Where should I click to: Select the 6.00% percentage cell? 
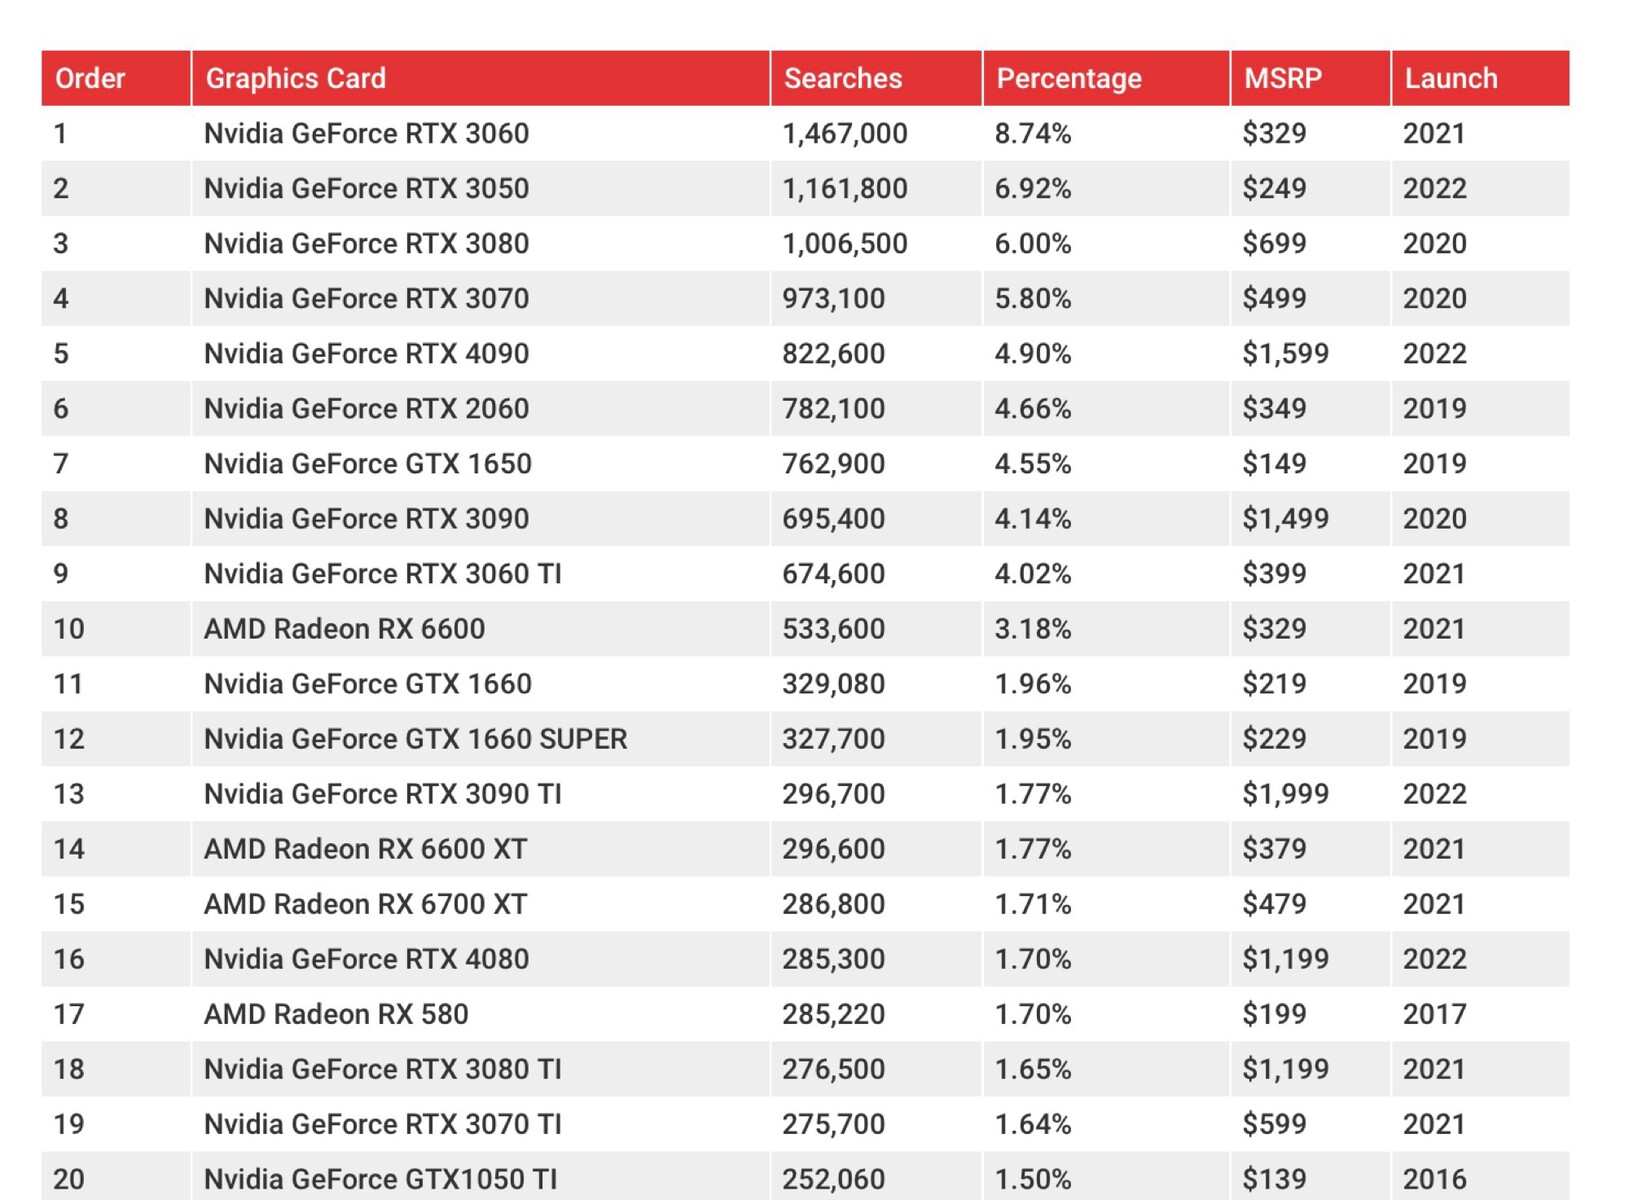click(1032, 243)
